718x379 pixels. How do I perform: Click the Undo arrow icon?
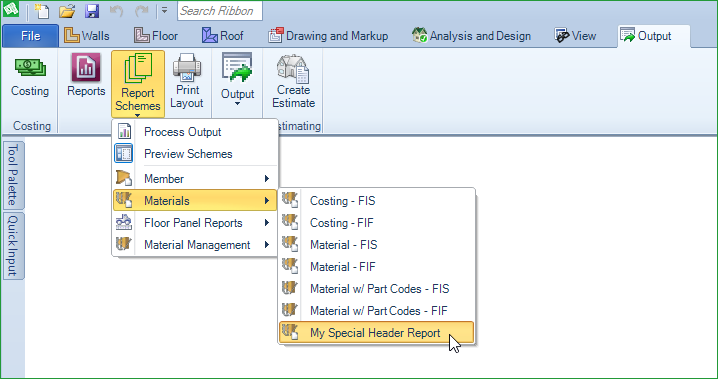tap(116, 11)
